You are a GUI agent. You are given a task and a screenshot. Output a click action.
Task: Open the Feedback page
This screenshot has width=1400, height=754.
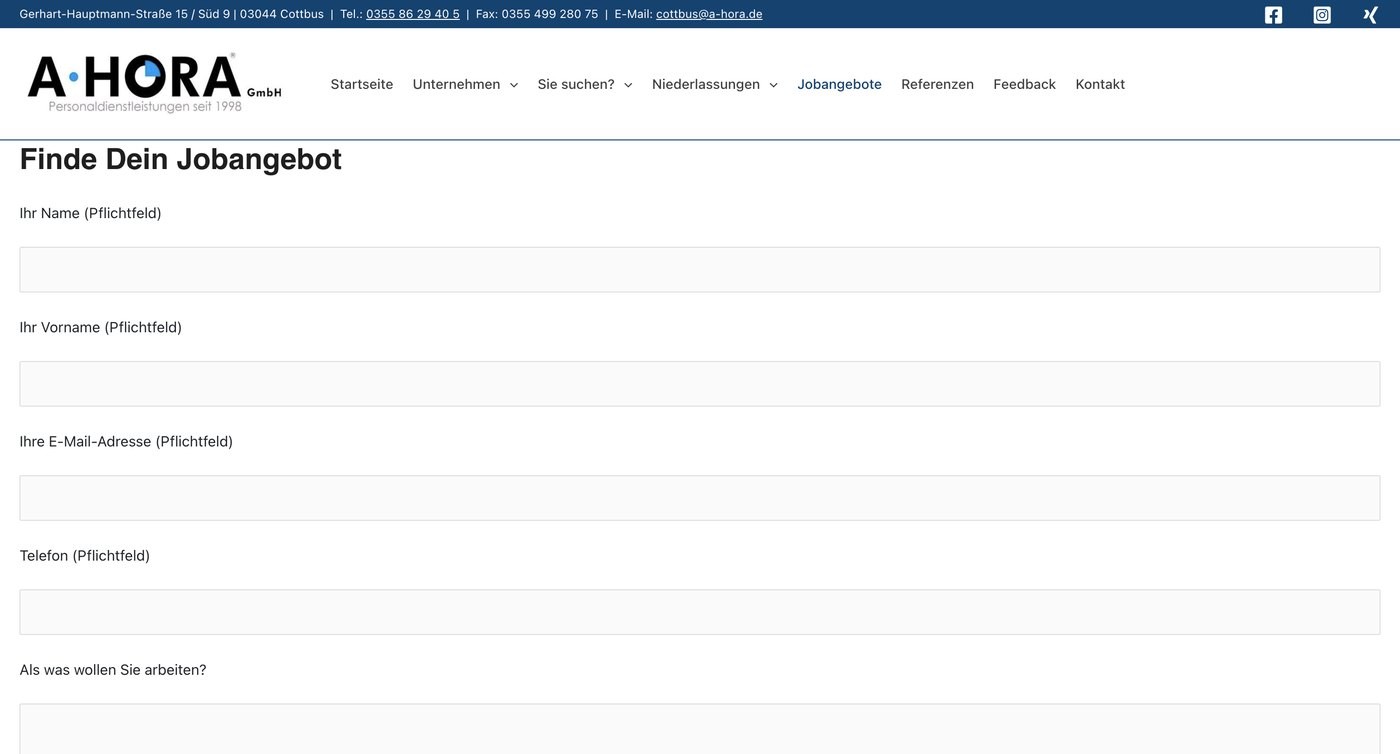tap(1024, 84)
